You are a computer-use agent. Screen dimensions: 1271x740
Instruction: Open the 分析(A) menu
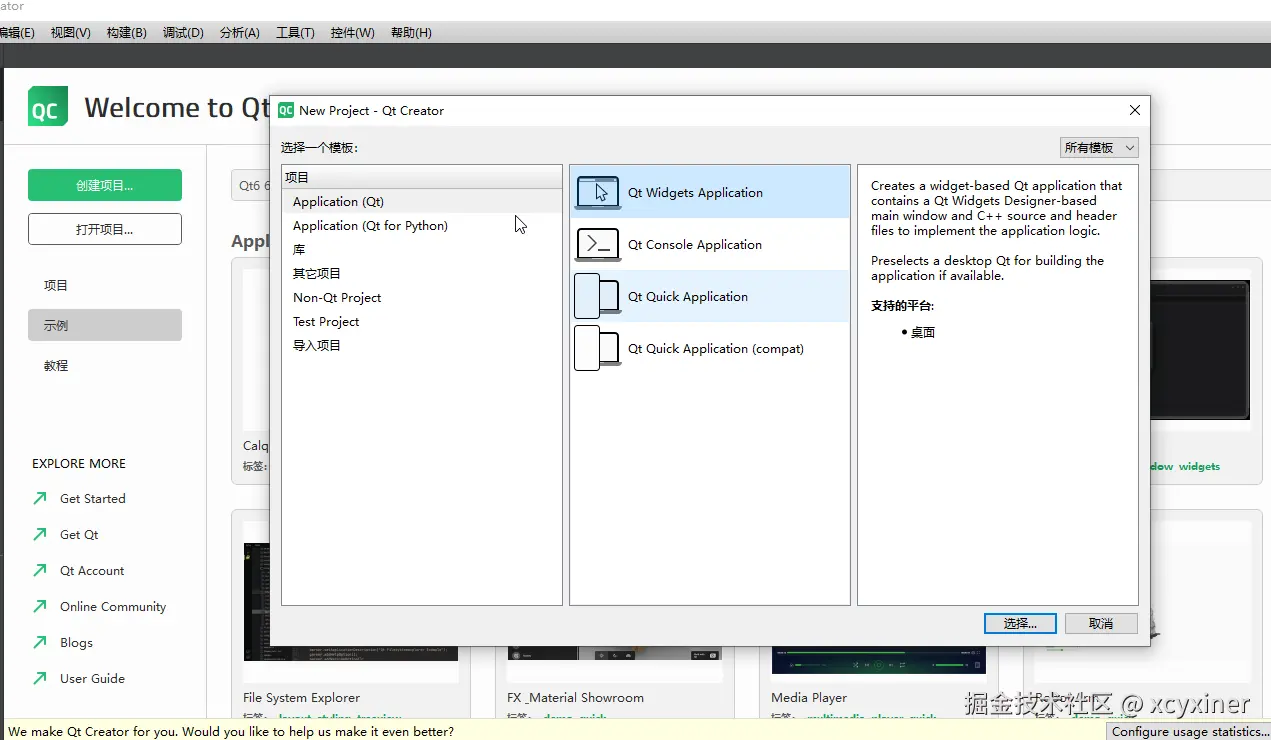239,33
